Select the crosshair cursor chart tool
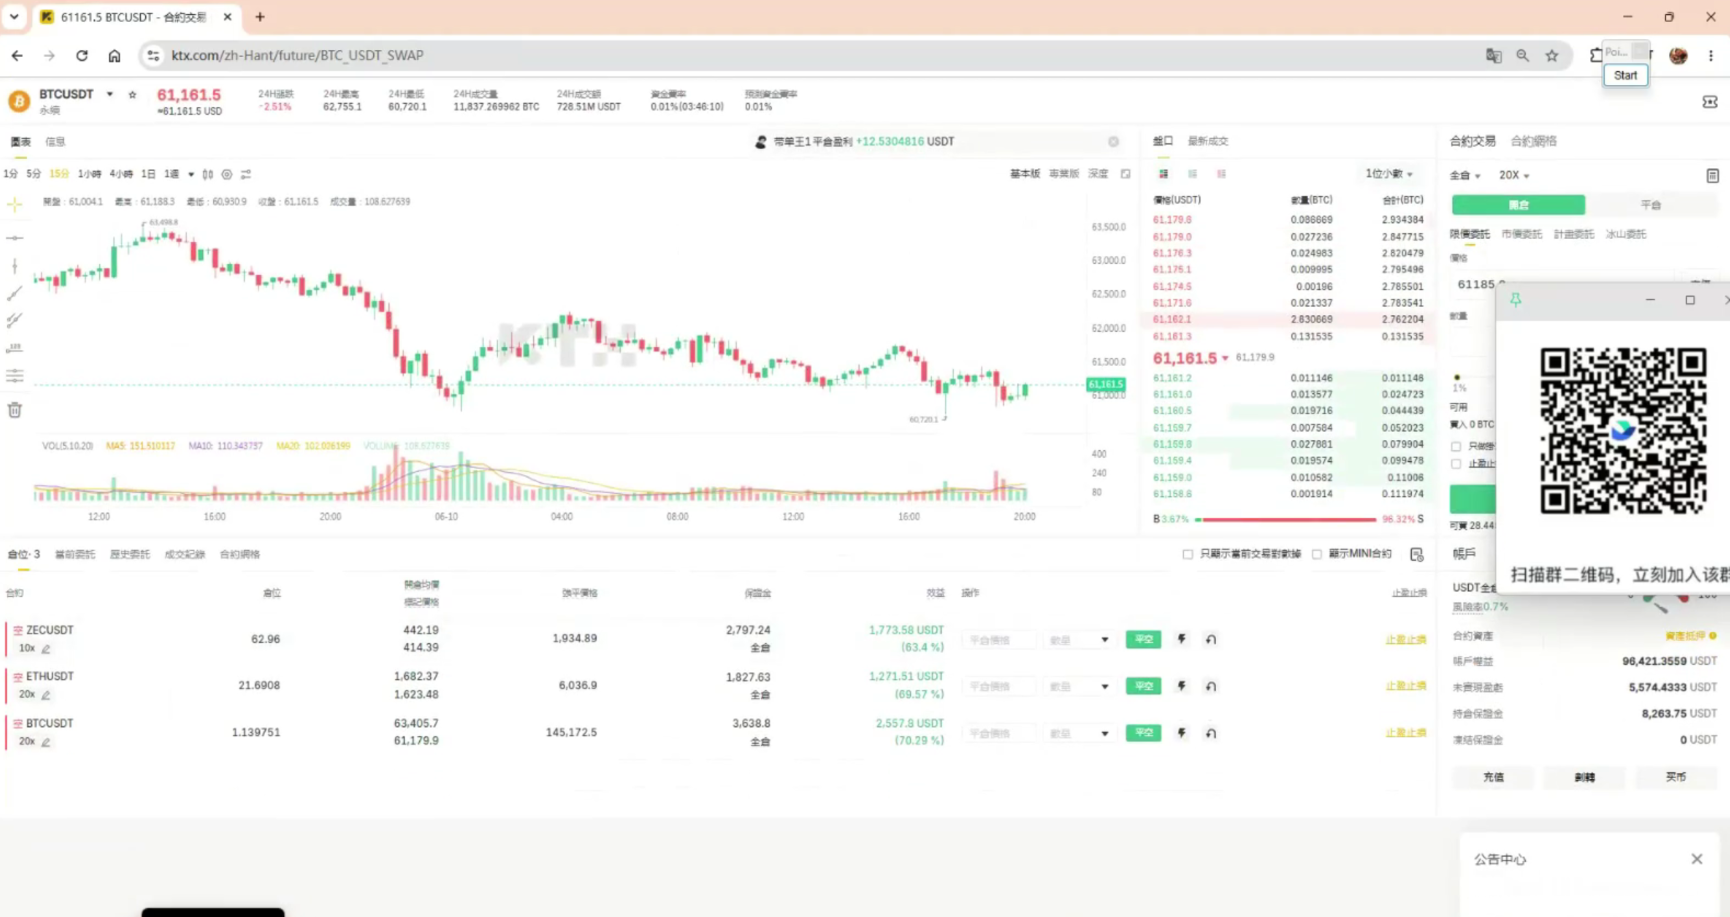Screen dimensions: 1730x917 point(14,204)
